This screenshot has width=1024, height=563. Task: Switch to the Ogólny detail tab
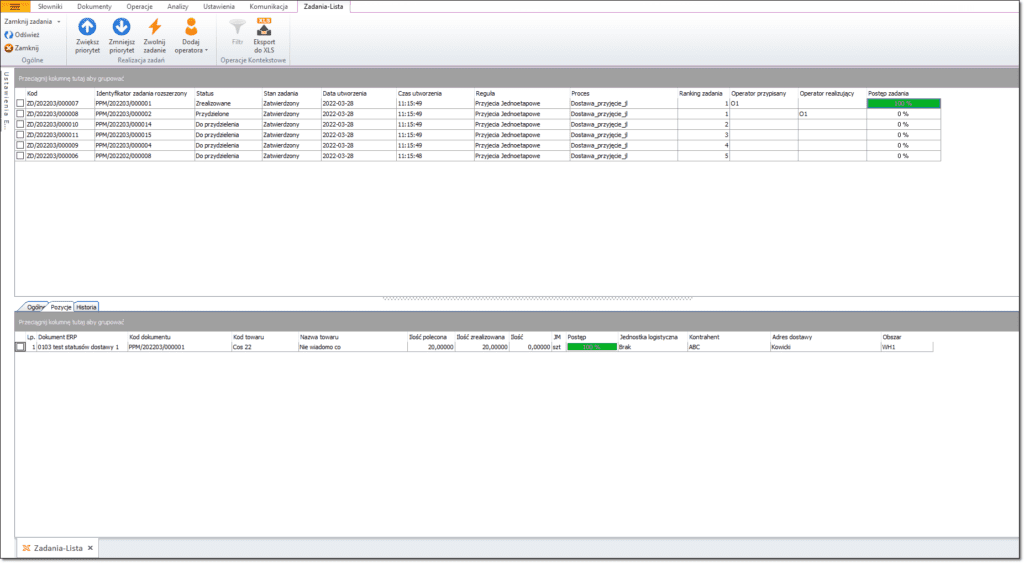pos(35,307)
